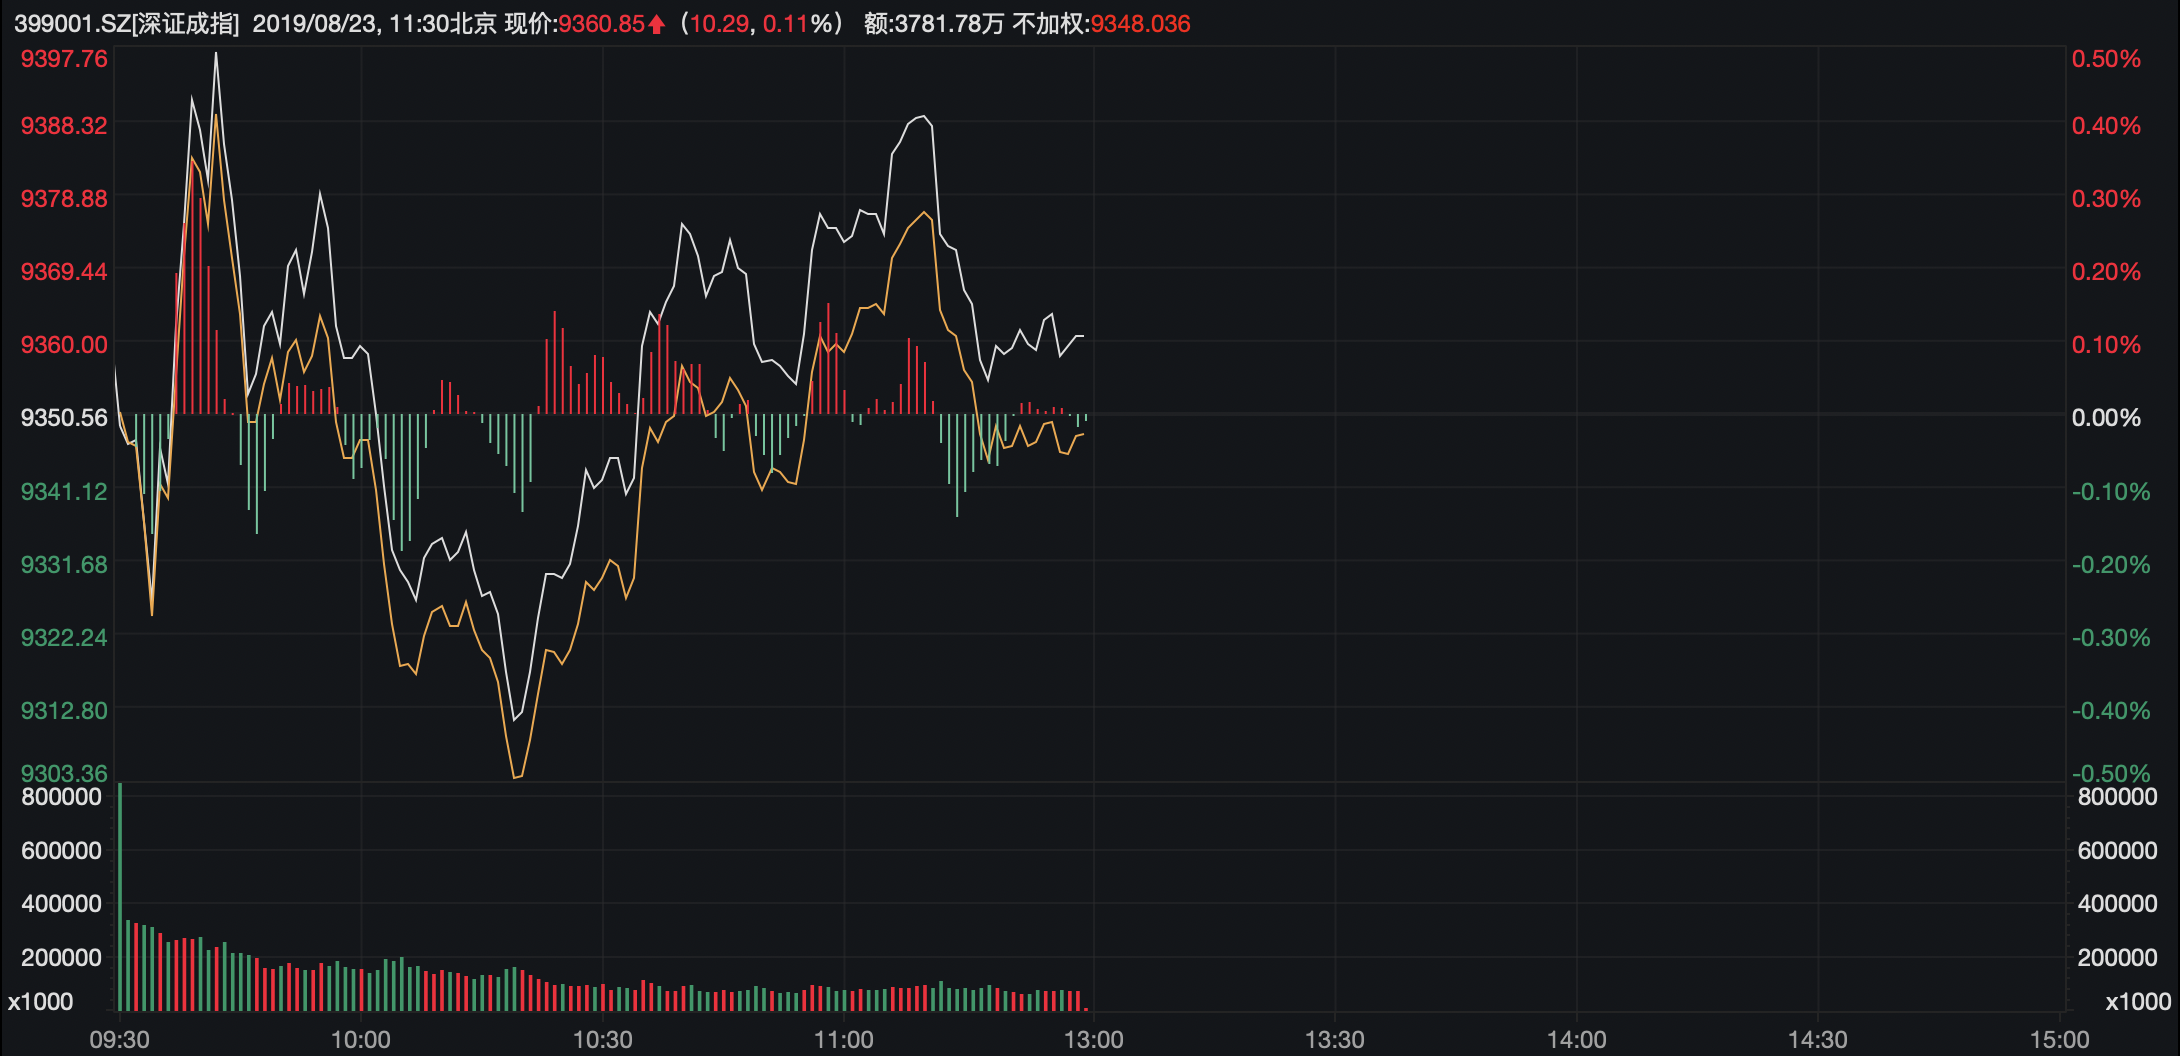This screenshot has height=1056, width=2180.
Task: Click the unweighted value 9348.036
Action: [x=1140, y=24]
